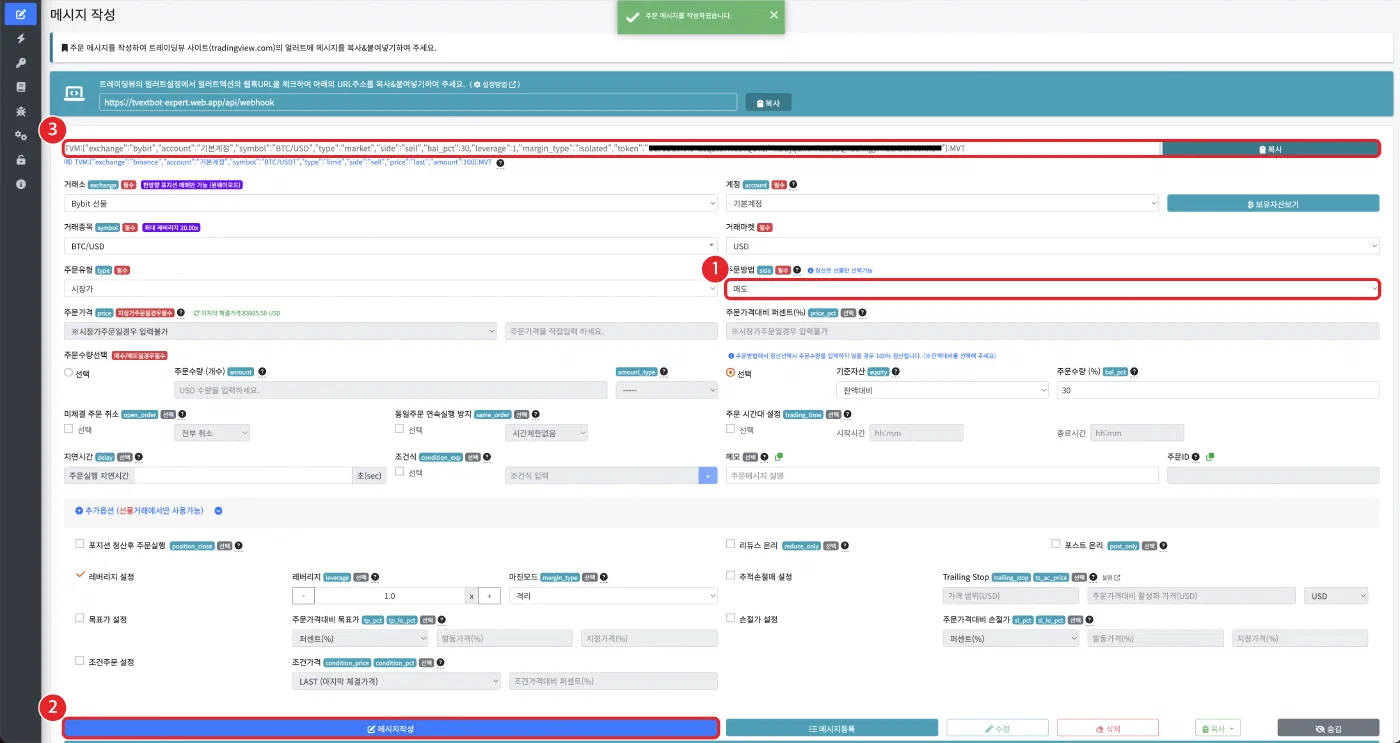Open the info circle sidebar icon
The height and width of the screenshot is (743, 1400).
coord(21,184)
